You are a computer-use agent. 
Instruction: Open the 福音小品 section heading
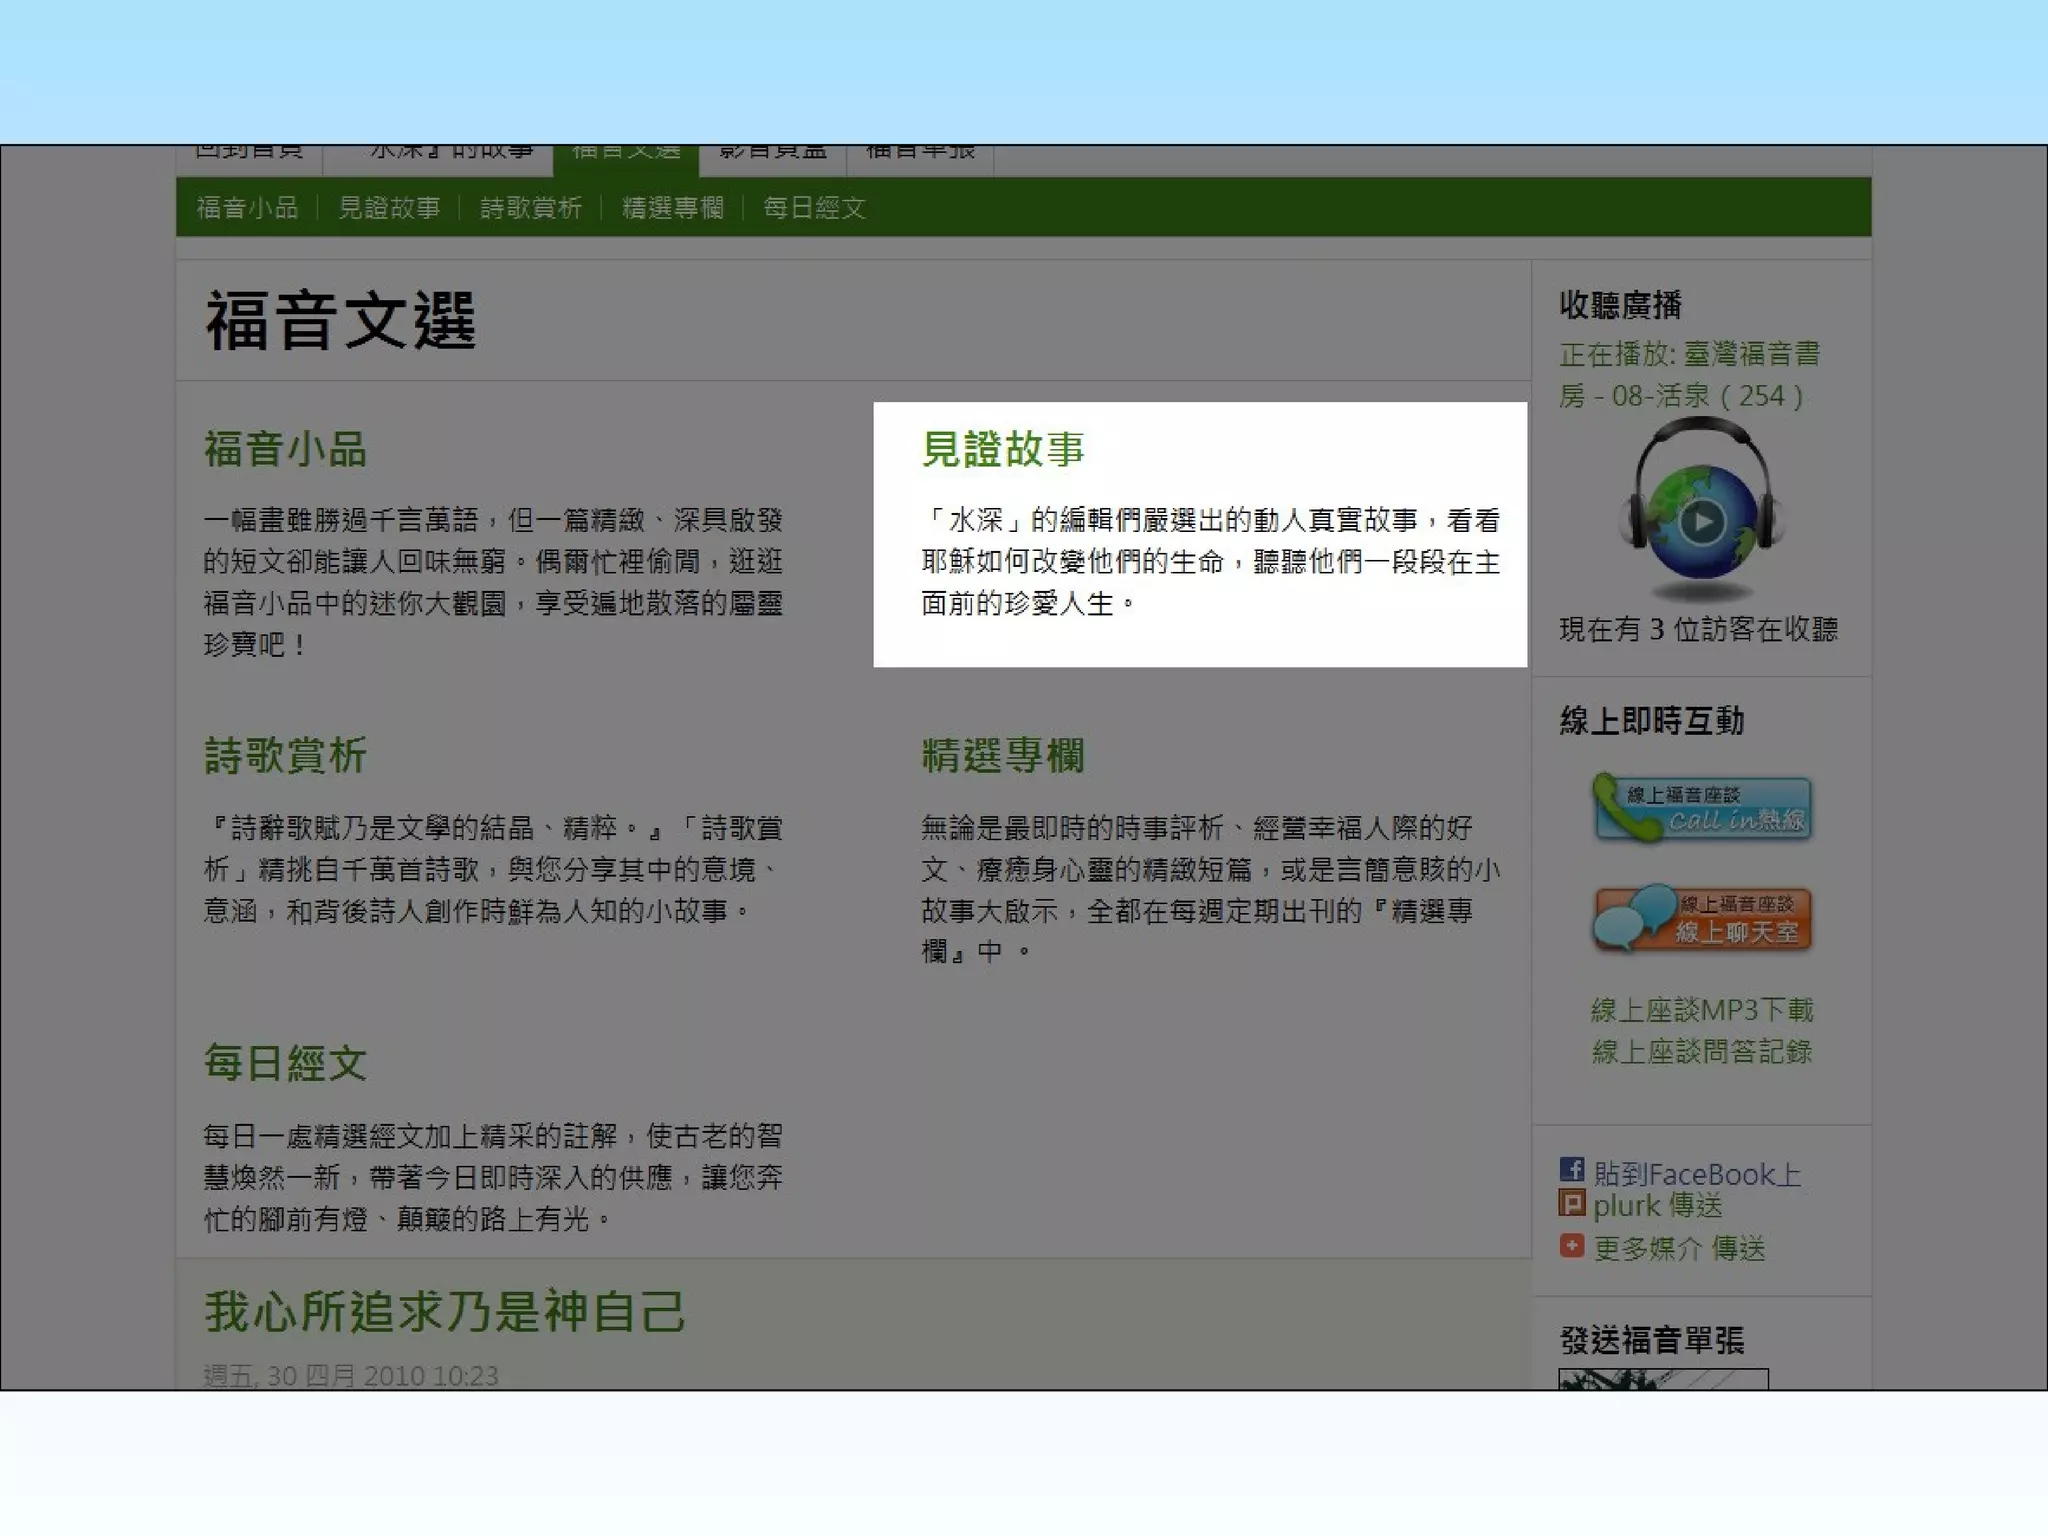pyautogui.click(x=286, y=449)
